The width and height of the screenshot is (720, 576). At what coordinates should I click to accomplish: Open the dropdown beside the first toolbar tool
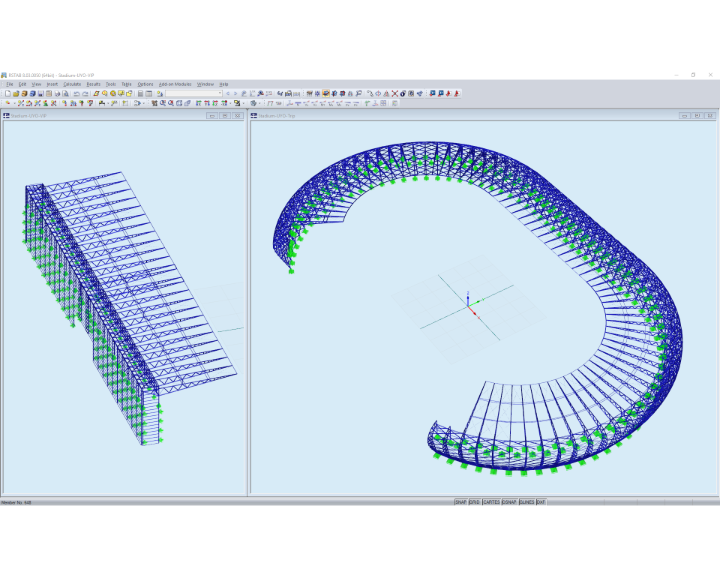tap(14, 103)
